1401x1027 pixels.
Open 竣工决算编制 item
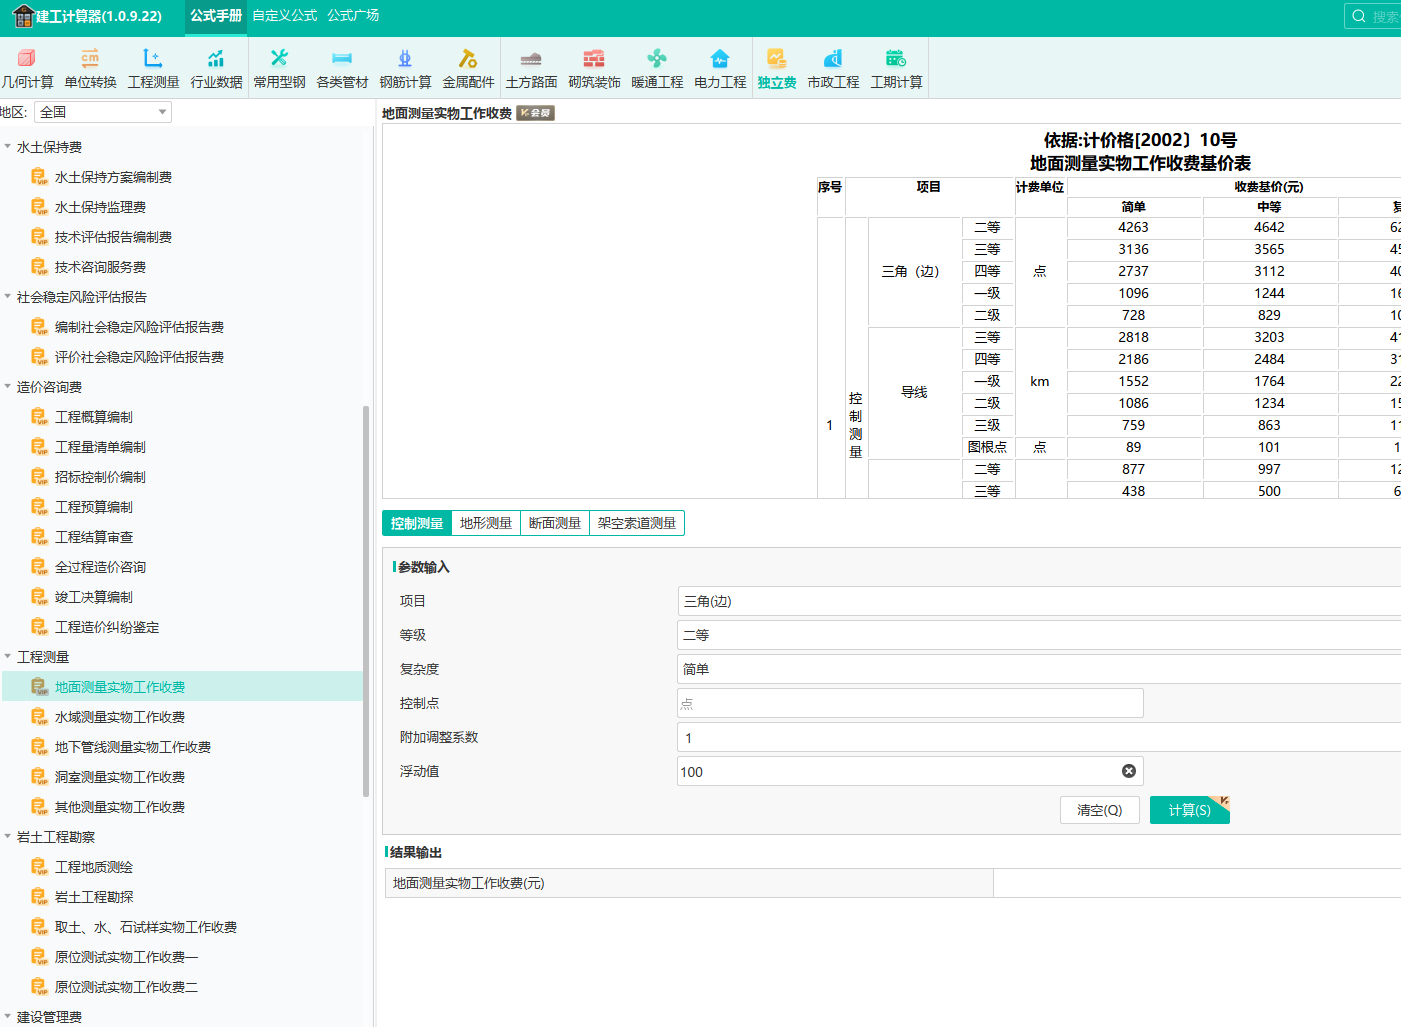click(94, 597)
